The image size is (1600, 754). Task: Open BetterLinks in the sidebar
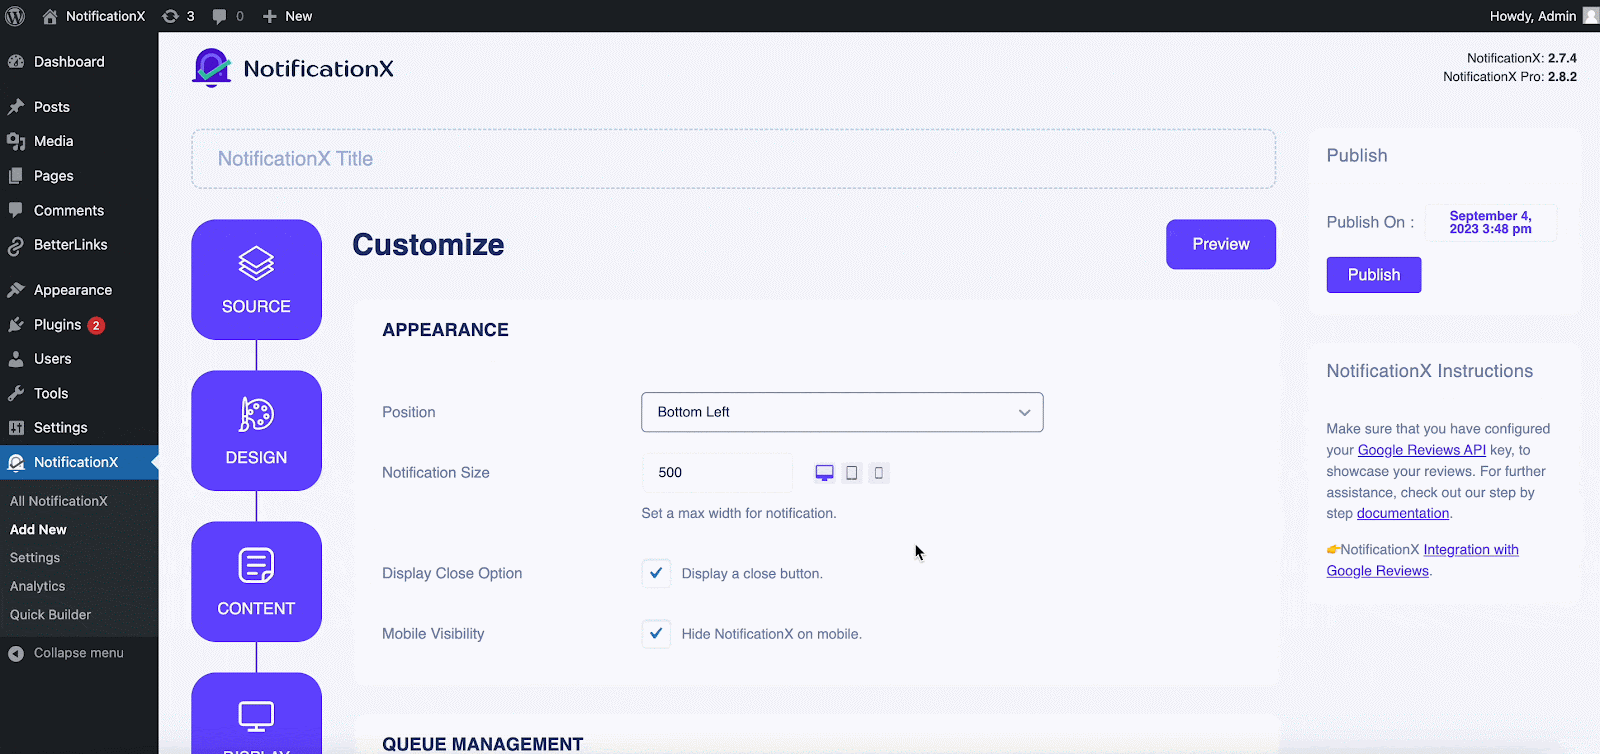[79, 245]
